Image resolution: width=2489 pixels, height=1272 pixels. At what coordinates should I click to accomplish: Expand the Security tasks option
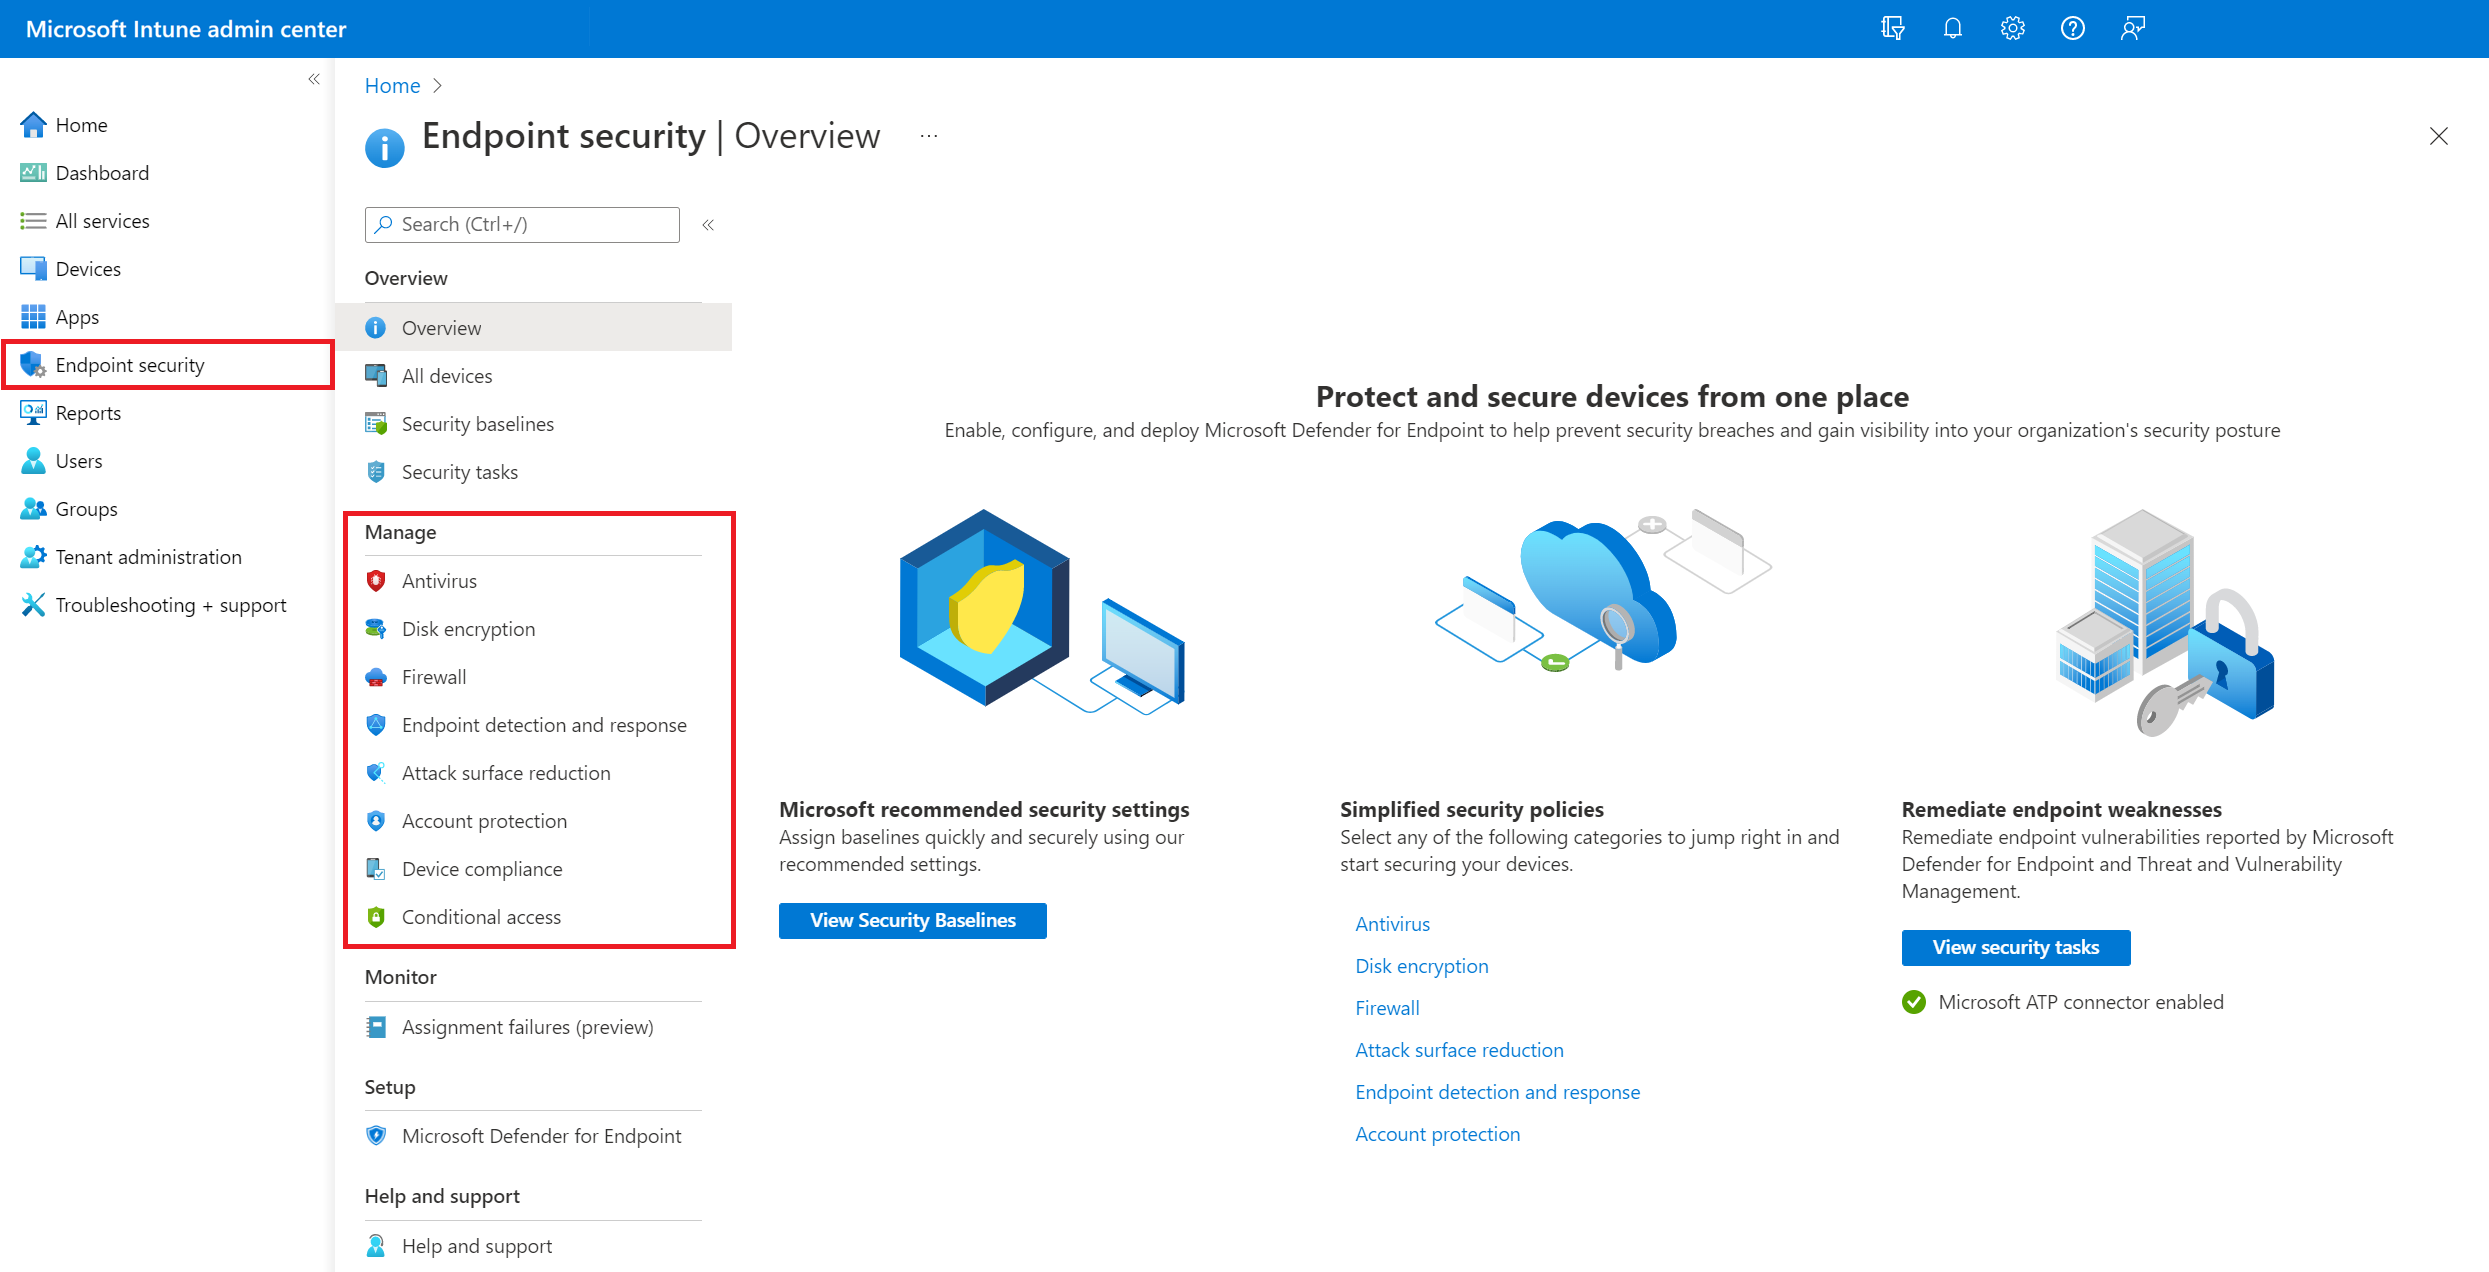(x=457, y=471)
